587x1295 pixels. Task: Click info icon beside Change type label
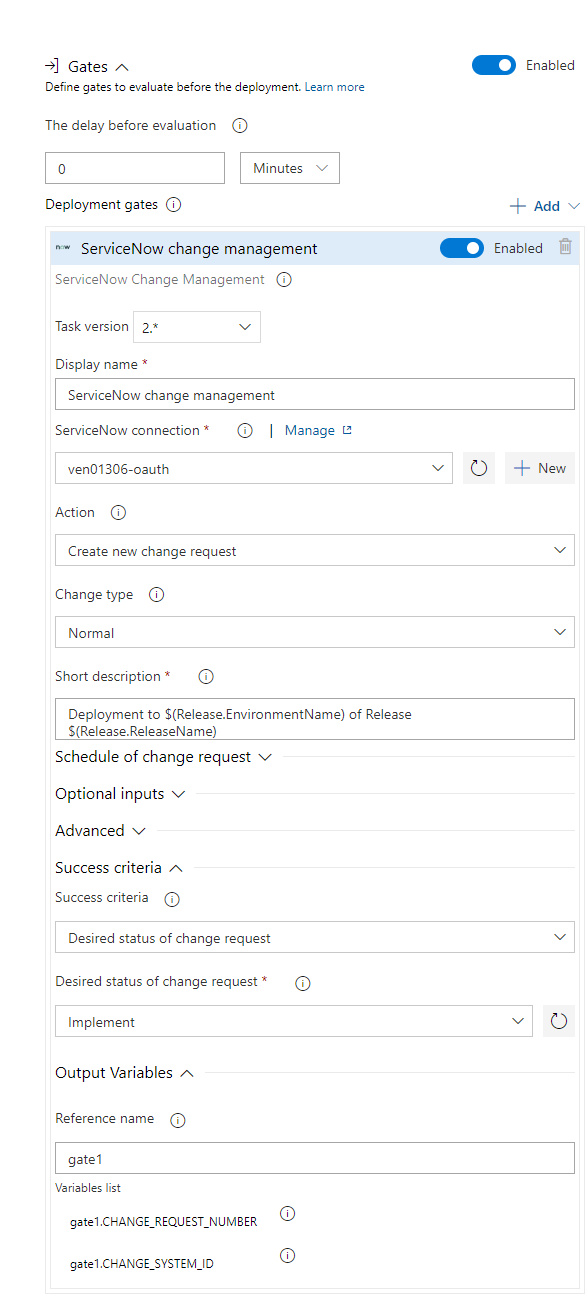tap(156, 595)
